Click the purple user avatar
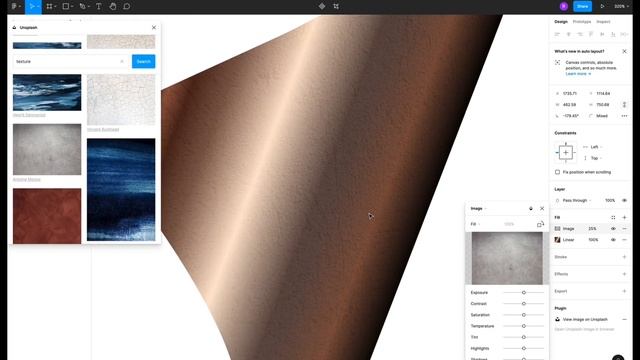 [564, 6]
